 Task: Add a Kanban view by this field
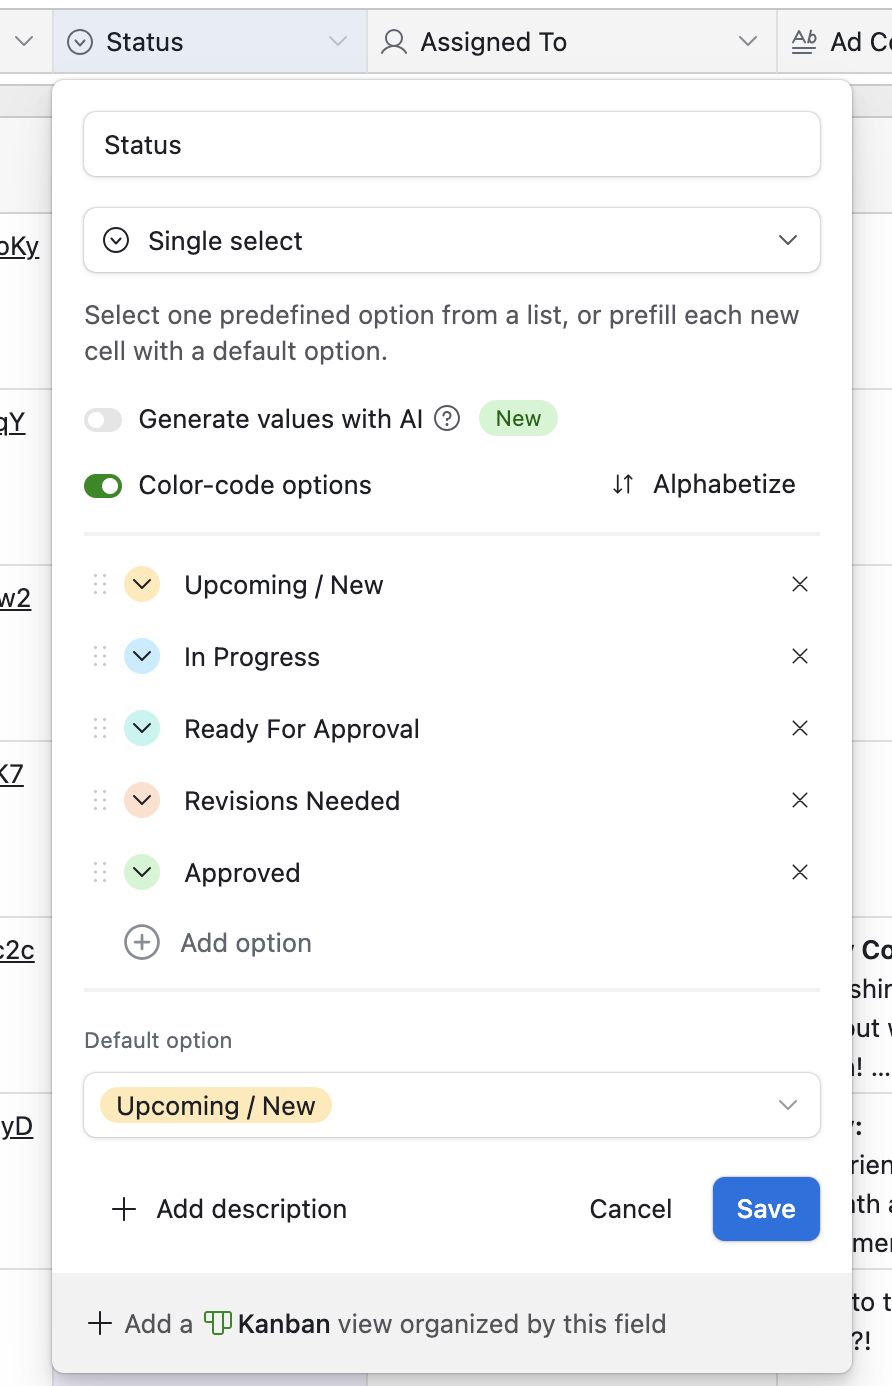pos(378,1324)
